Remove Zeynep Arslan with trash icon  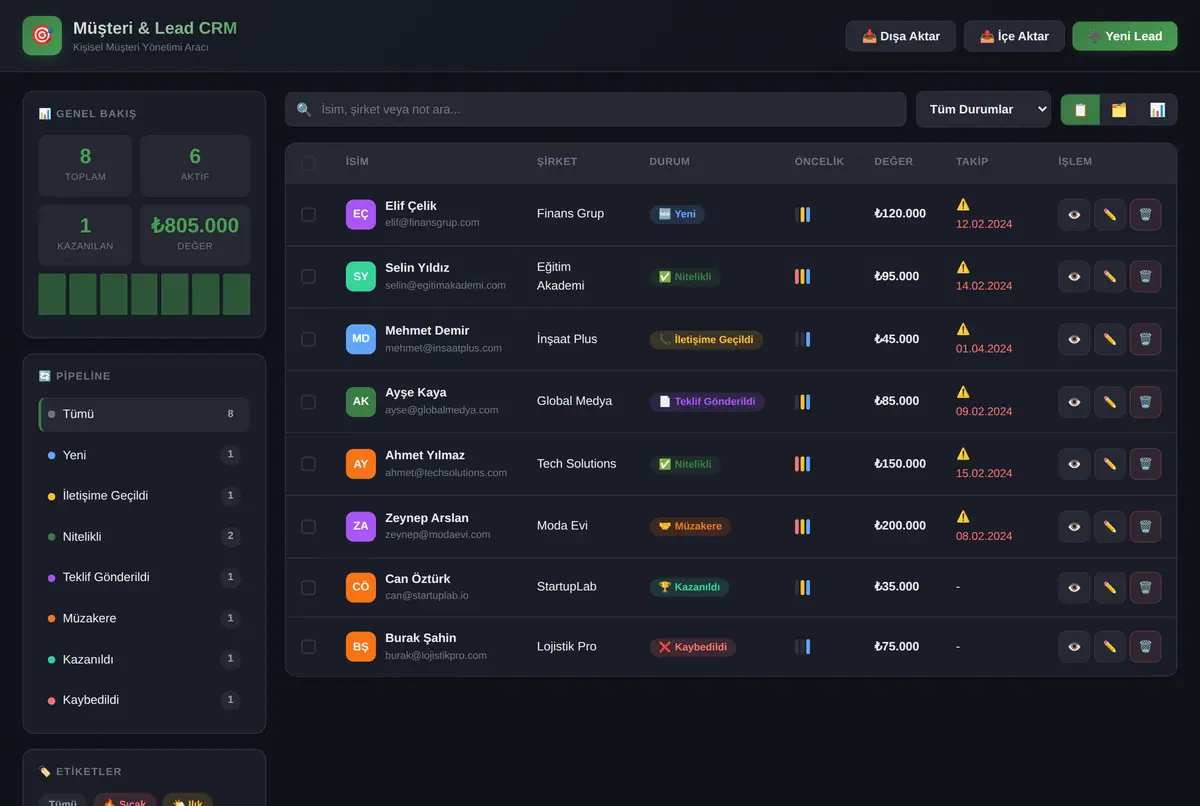point(1146,526)
